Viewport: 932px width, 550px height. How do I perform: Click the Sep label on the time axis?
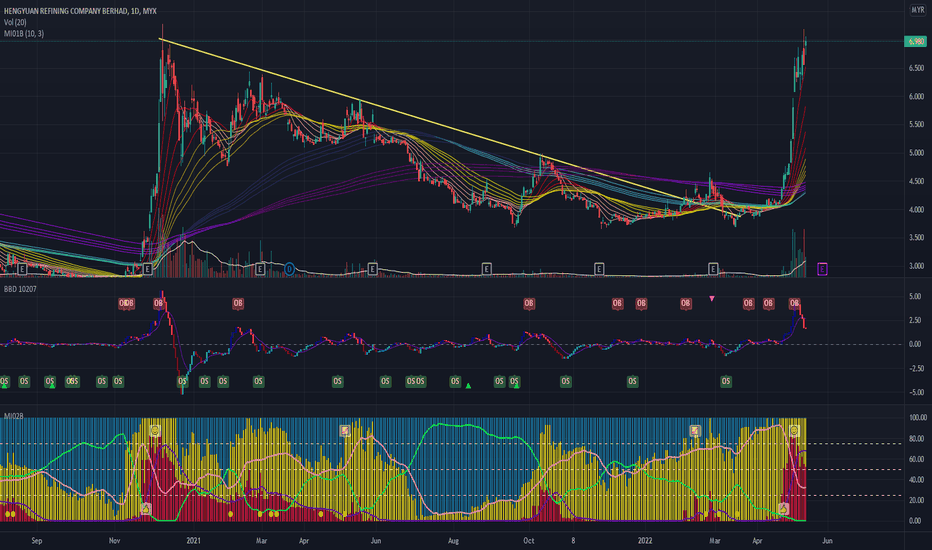click(x=37, y=541)
